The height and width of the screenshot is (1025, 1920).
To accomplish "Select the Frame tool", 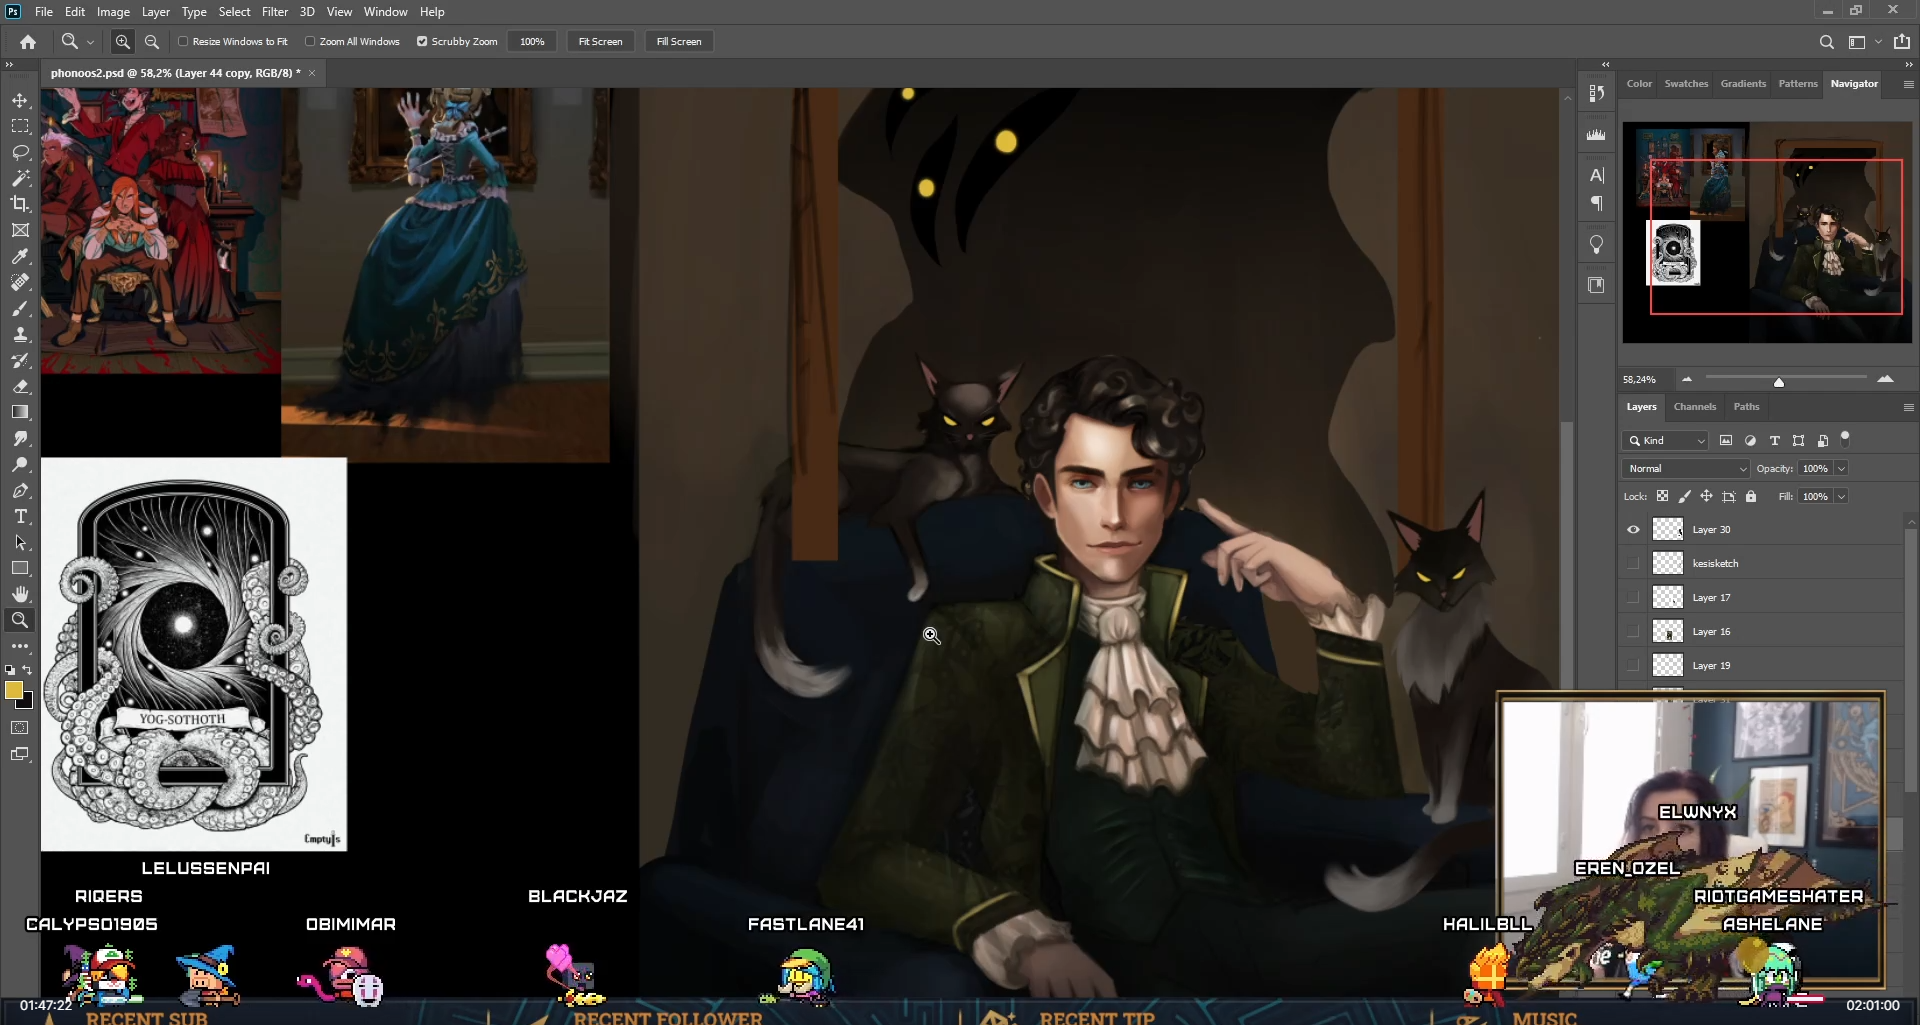I will click(20, 230).
